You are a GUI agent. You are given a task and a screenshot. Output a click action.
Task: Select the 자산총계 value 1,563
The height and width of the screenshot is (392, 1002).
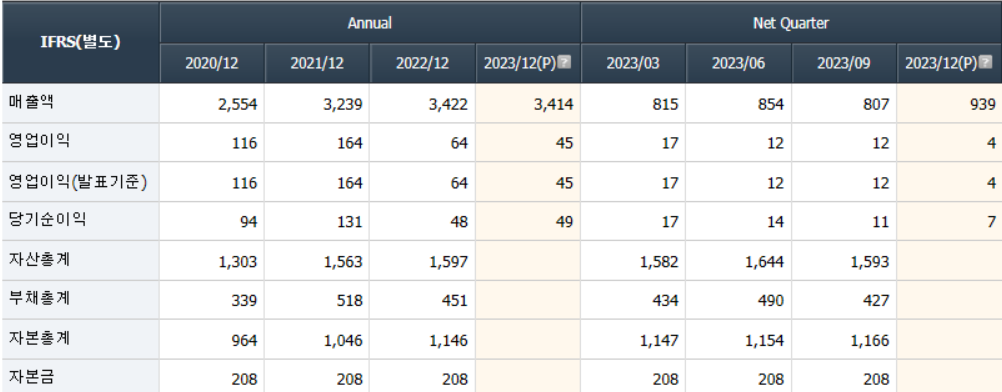(344, 262)
